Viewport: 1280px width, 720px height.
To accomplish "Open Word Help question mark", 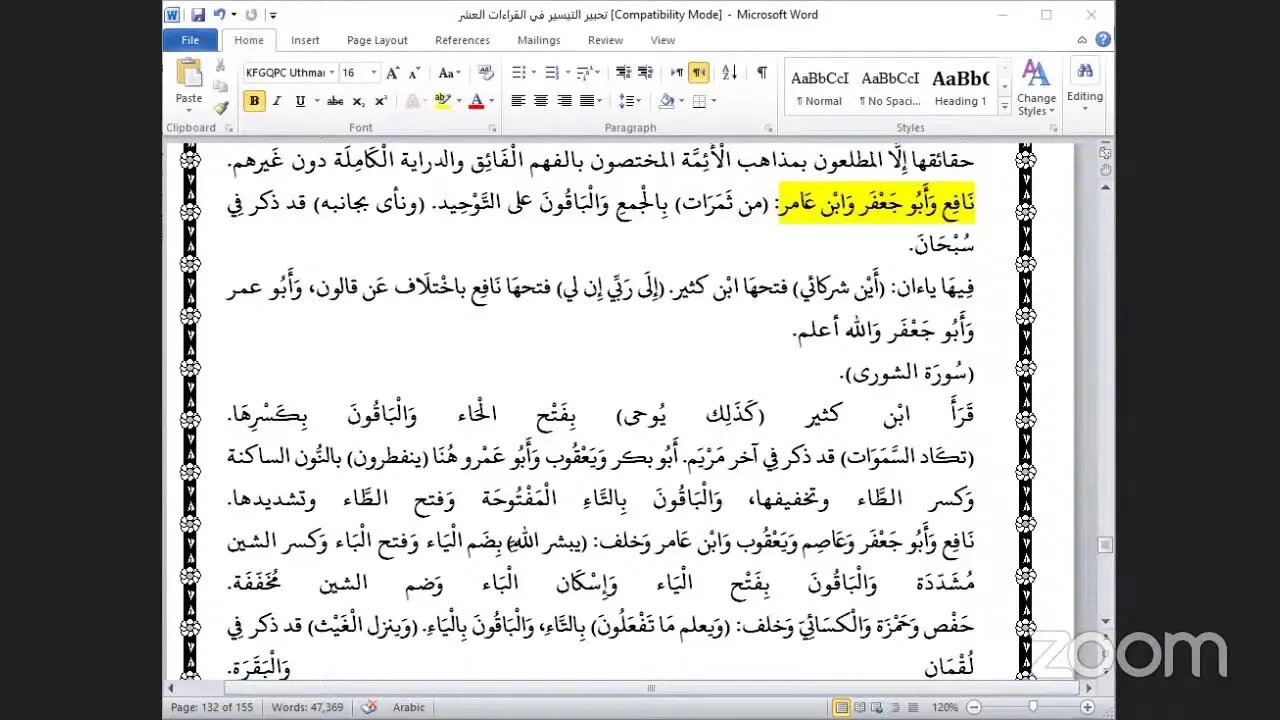I will 1103,40.
